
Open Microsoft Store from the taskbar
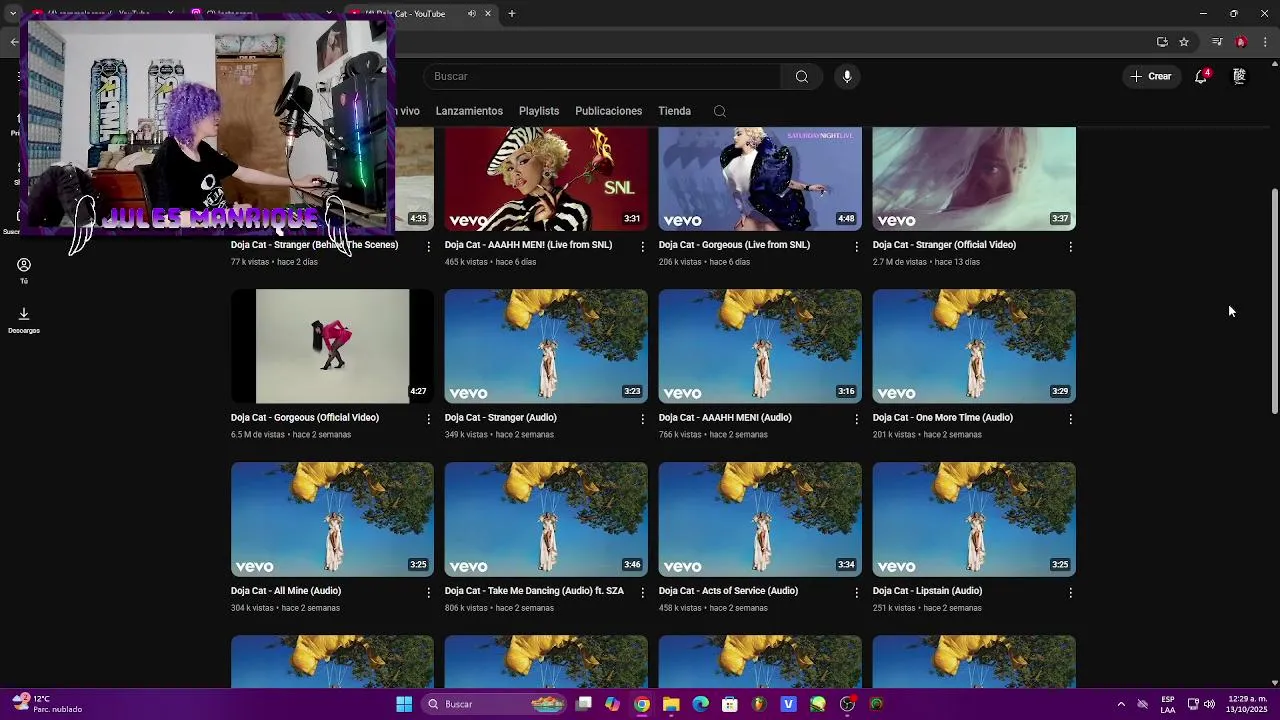tap(730, 704)
